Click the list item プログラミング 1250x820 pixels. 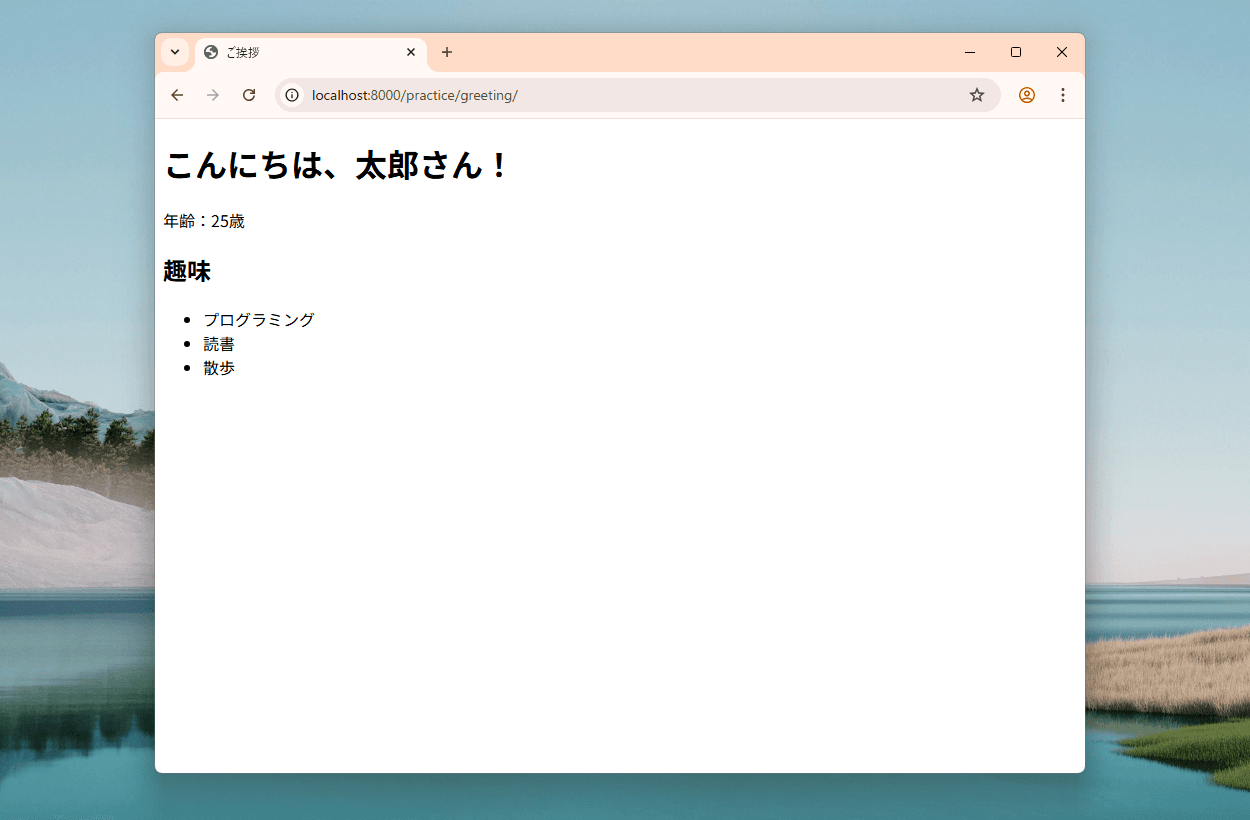pyautogui.click(x=259, y=320)
